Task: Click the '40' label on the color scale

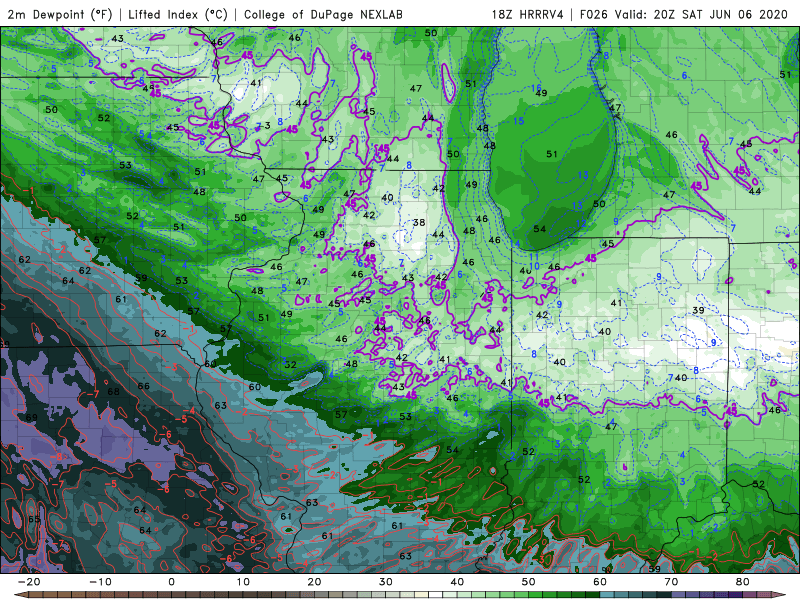Action: (x=457, y=582)
